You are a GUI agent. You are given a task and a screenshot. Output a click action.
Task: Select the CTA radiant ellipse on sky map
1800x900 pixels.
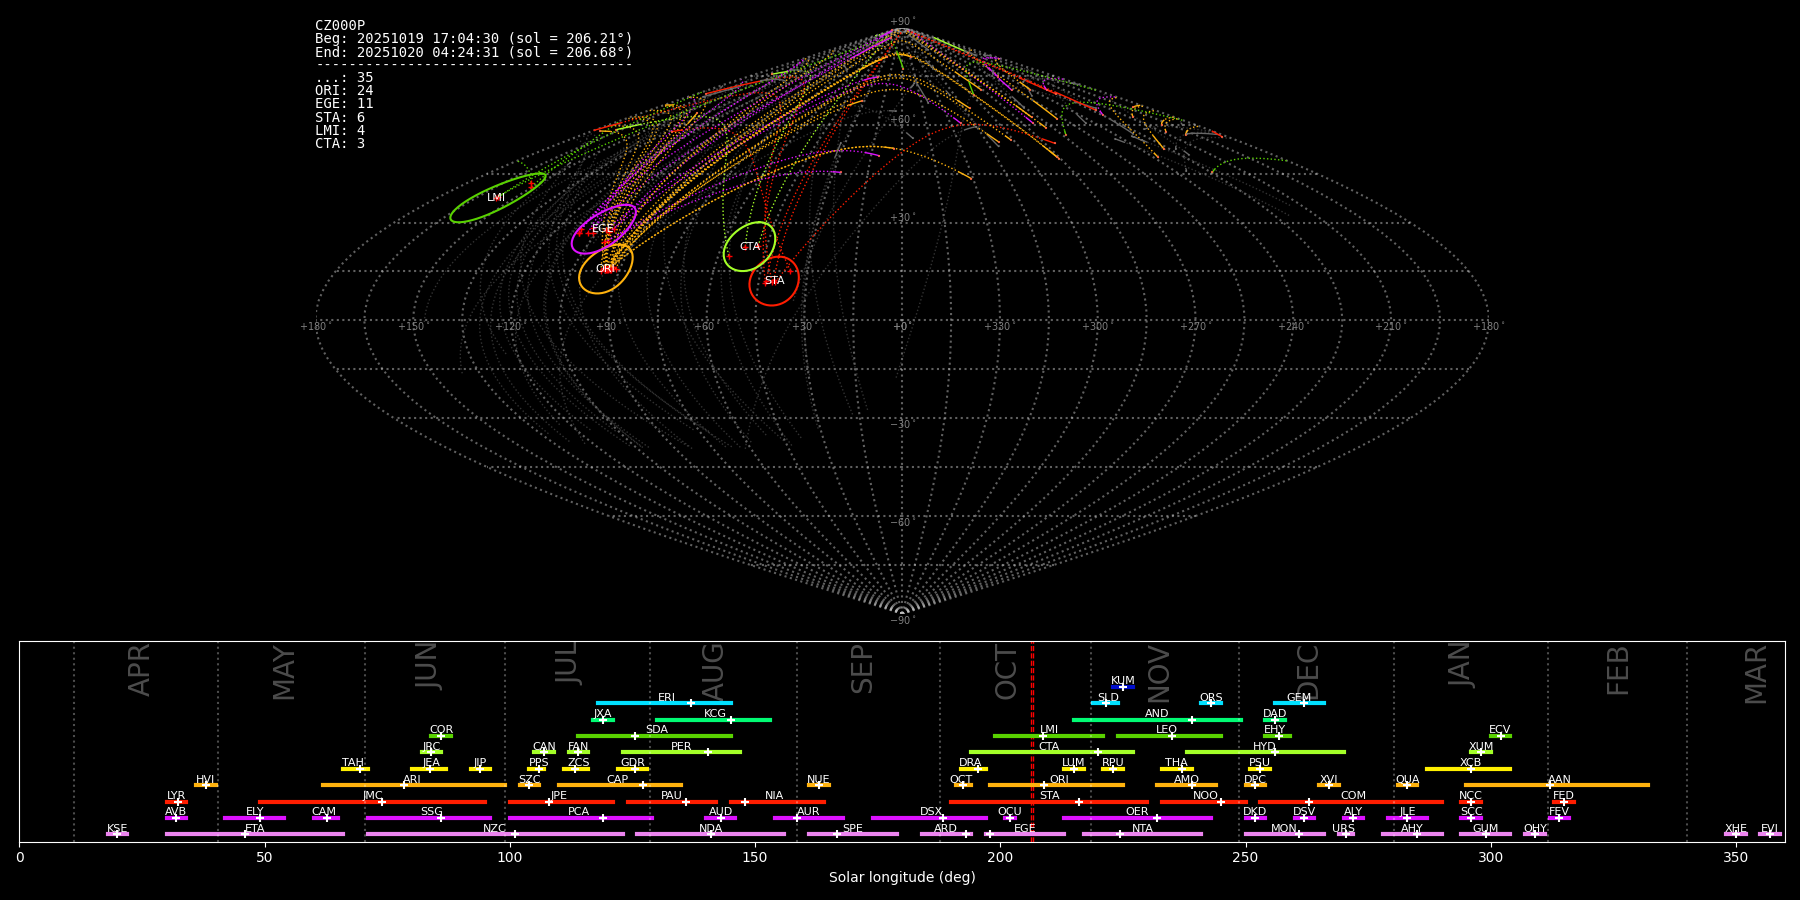[x=749, y=247]
